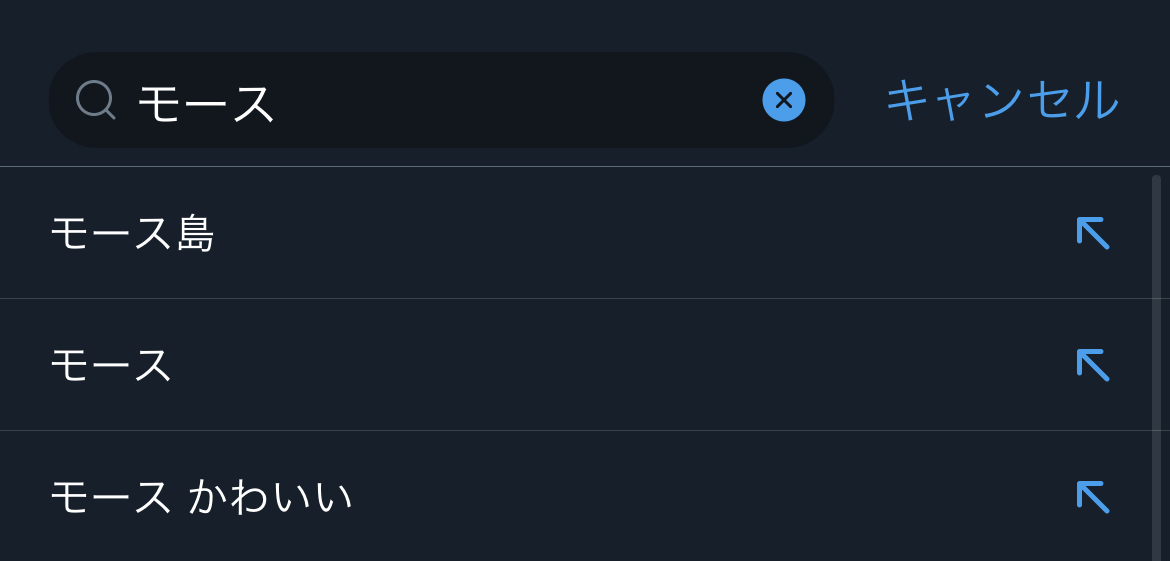The height and width of the screenshot is (561, 1170).
Task: Focus the search field containing モース
Action: pos(450,100)
